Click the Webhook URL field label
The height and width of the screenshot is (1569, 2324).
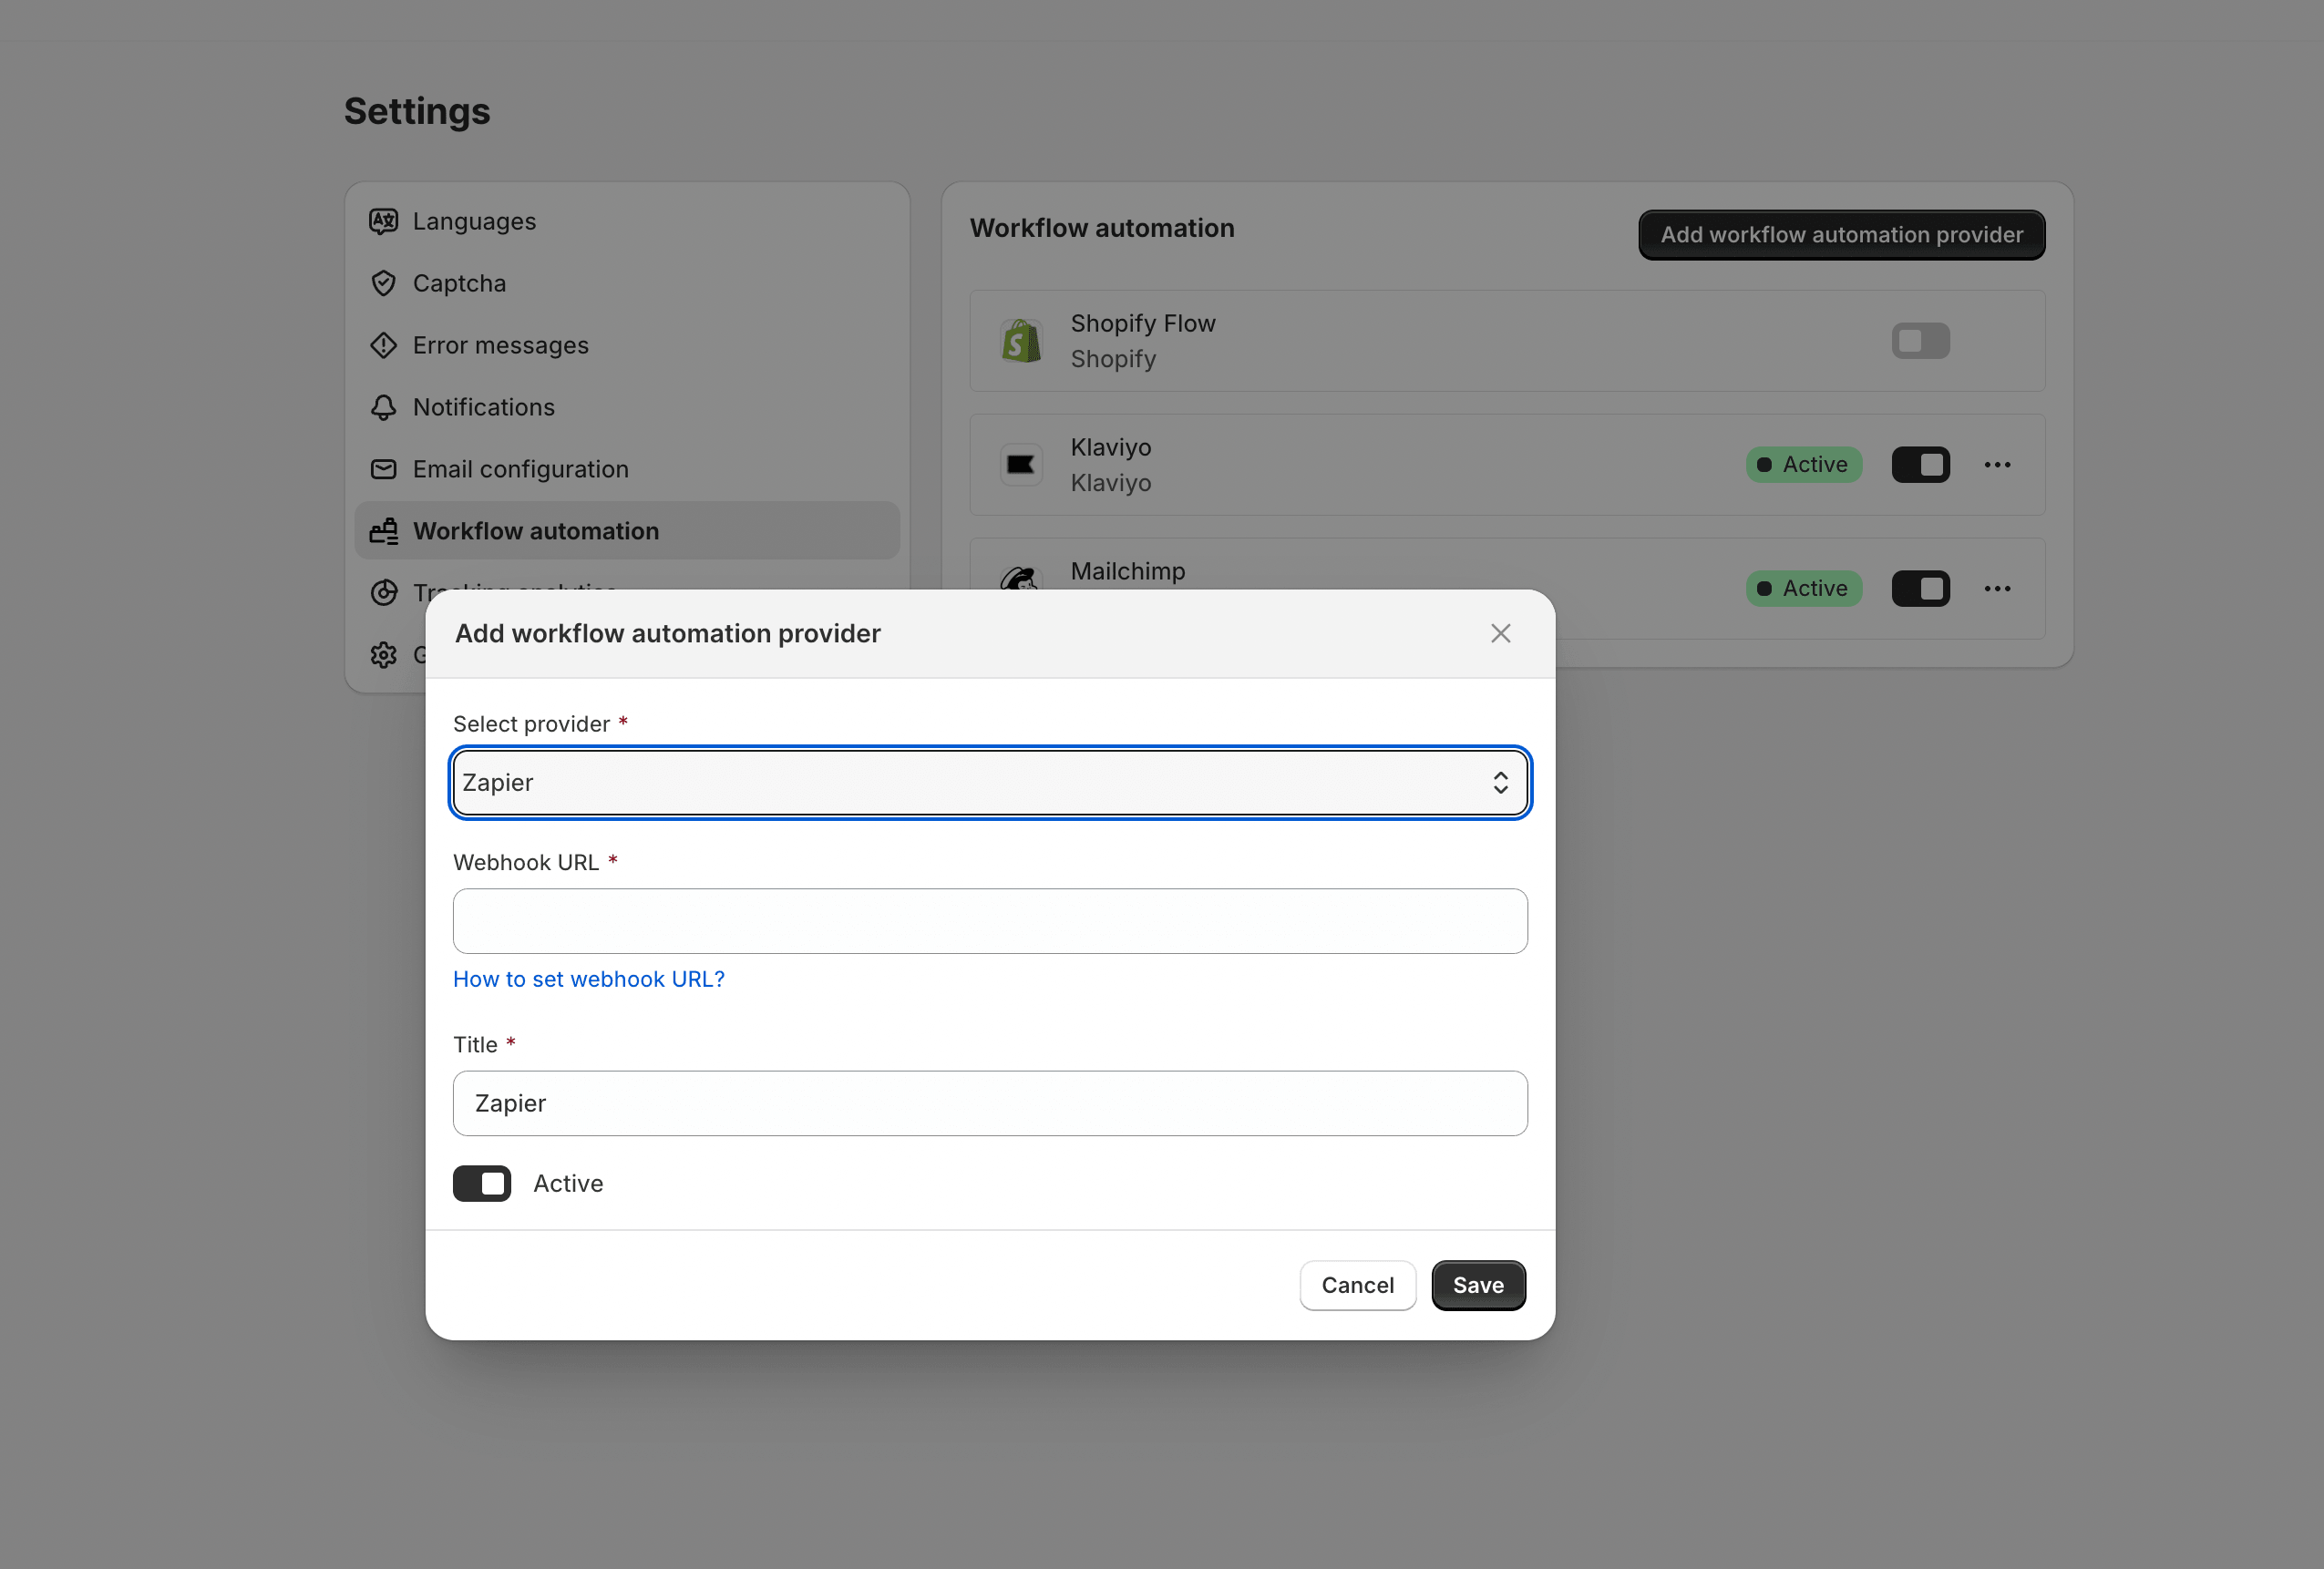(526, 862)
